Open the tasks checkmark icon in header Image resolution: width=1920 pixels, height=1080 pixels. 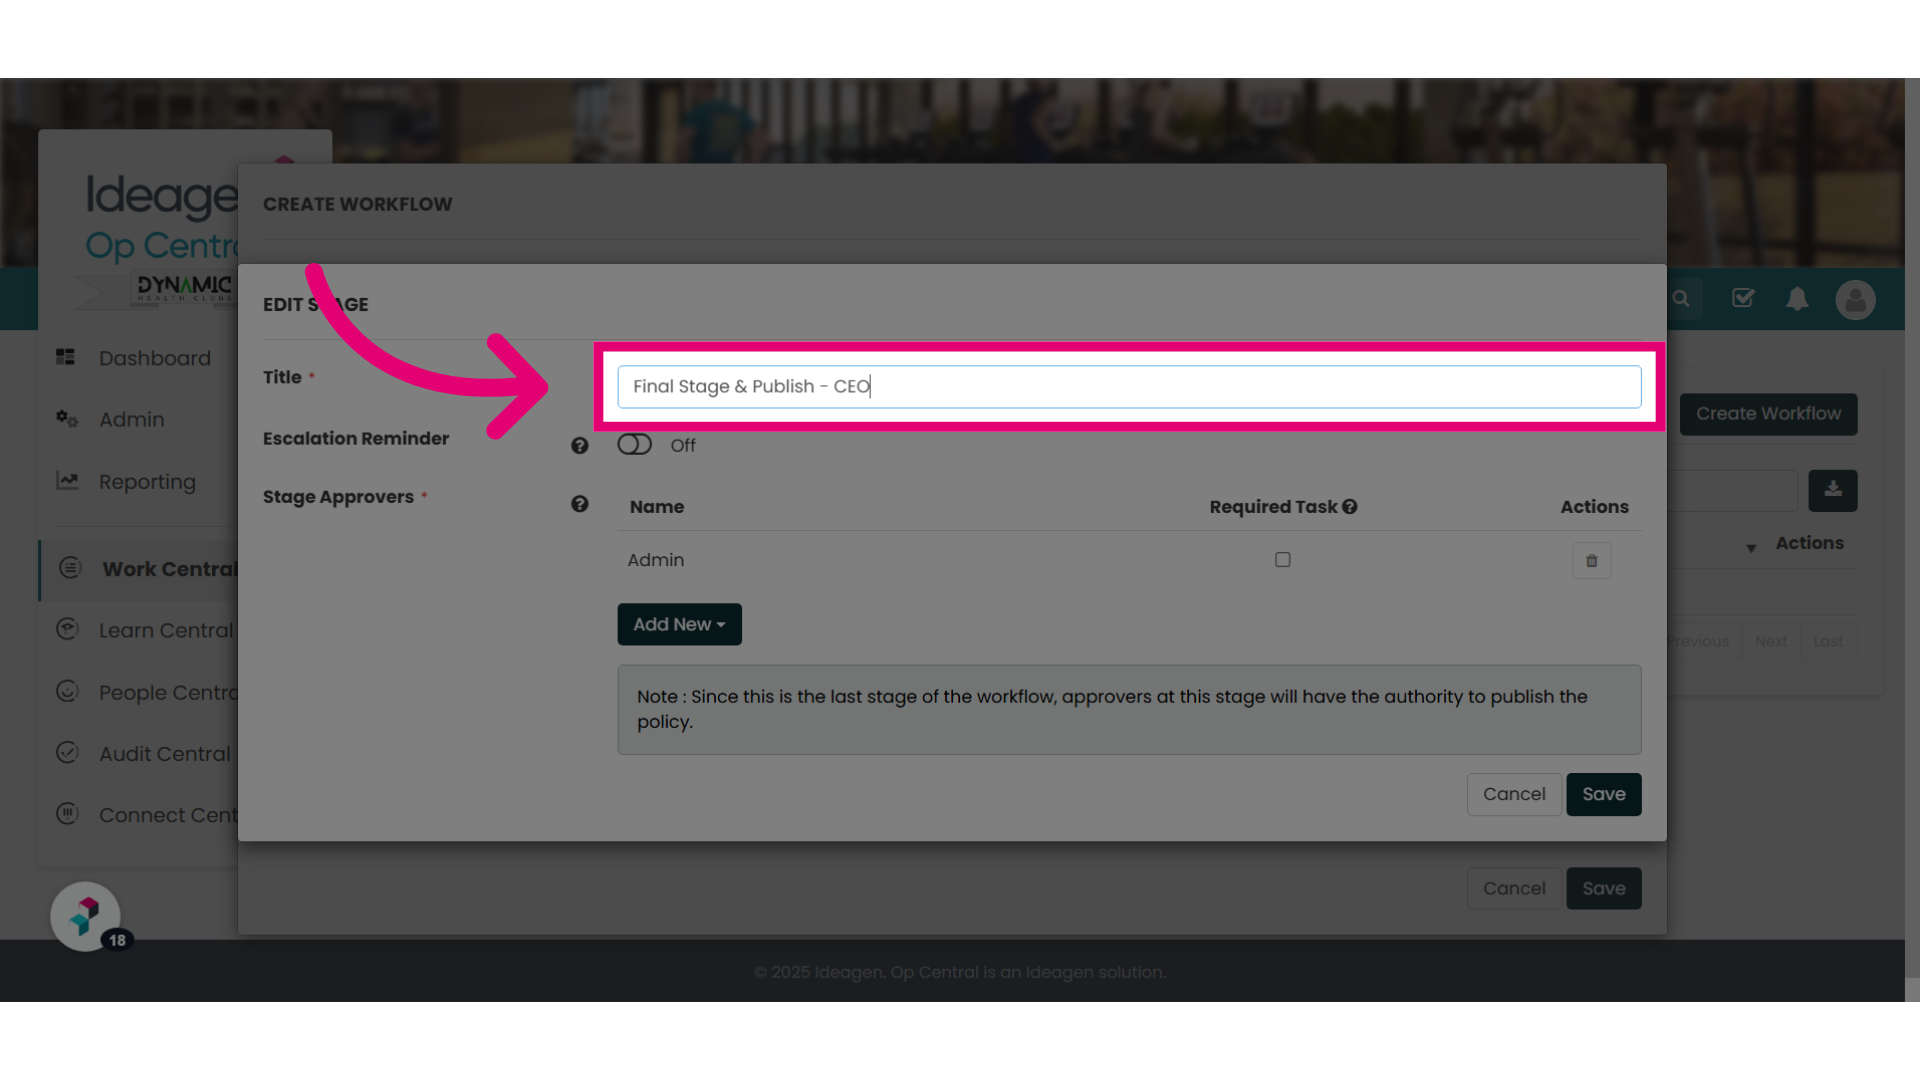click(1743, 298)
